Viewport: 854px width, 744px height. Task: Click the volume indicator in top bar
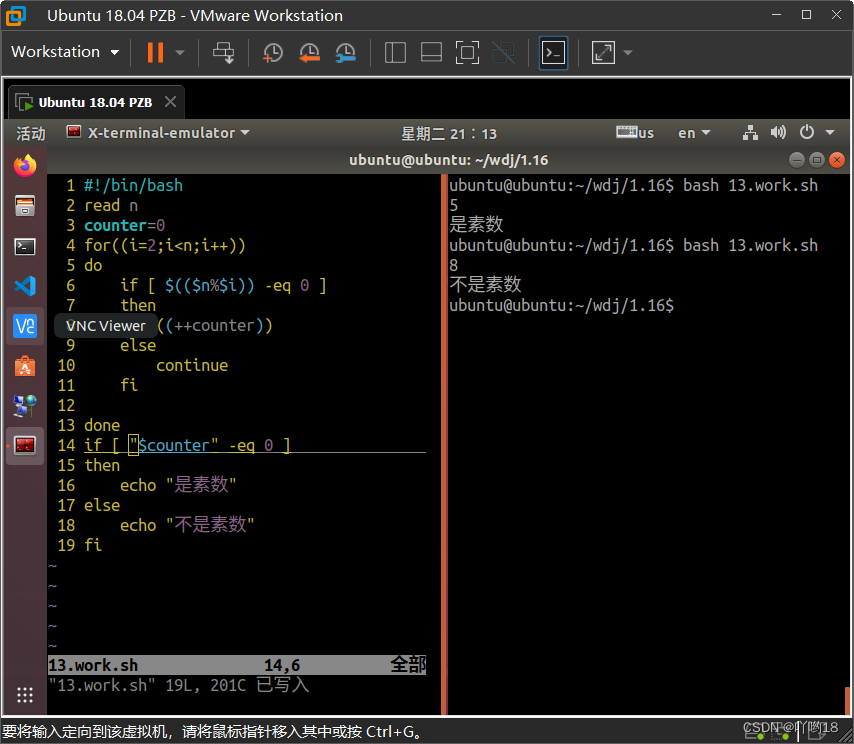pyautogui.click(x=778, y=132)
